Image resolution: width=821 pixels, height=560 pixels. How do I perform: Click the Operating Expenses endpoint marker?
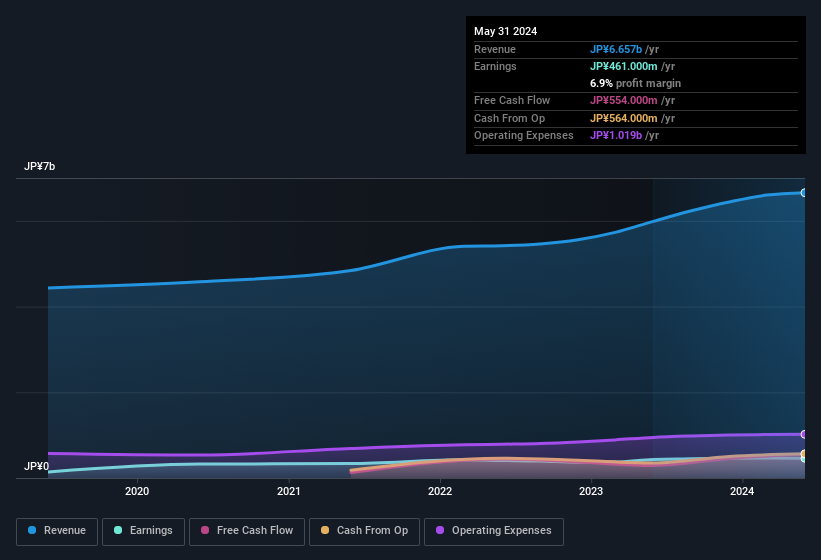[803, 434]
